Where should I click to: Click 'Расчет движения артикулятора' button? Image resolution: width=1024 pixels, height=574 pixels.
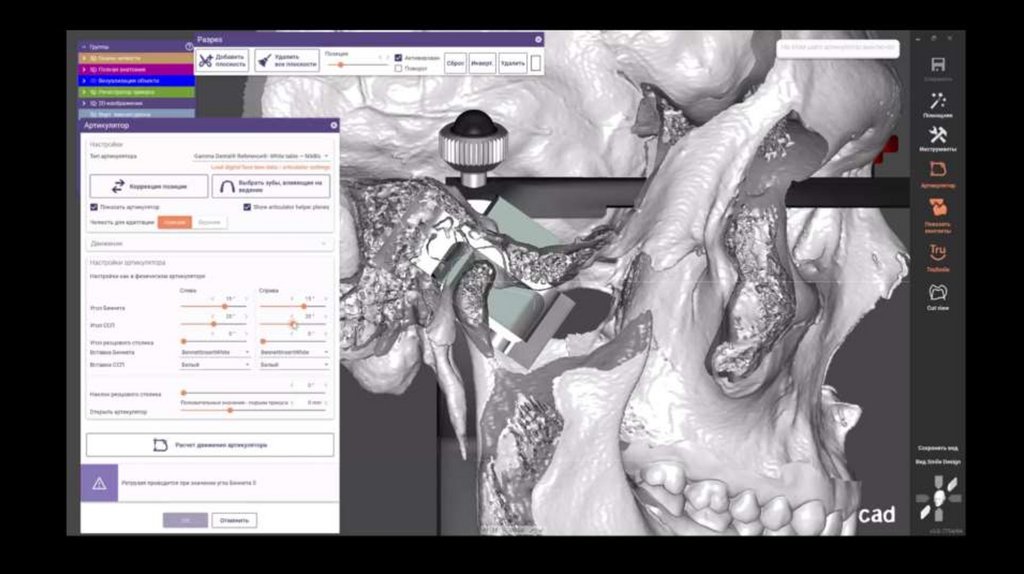click(x=210, y=444)
